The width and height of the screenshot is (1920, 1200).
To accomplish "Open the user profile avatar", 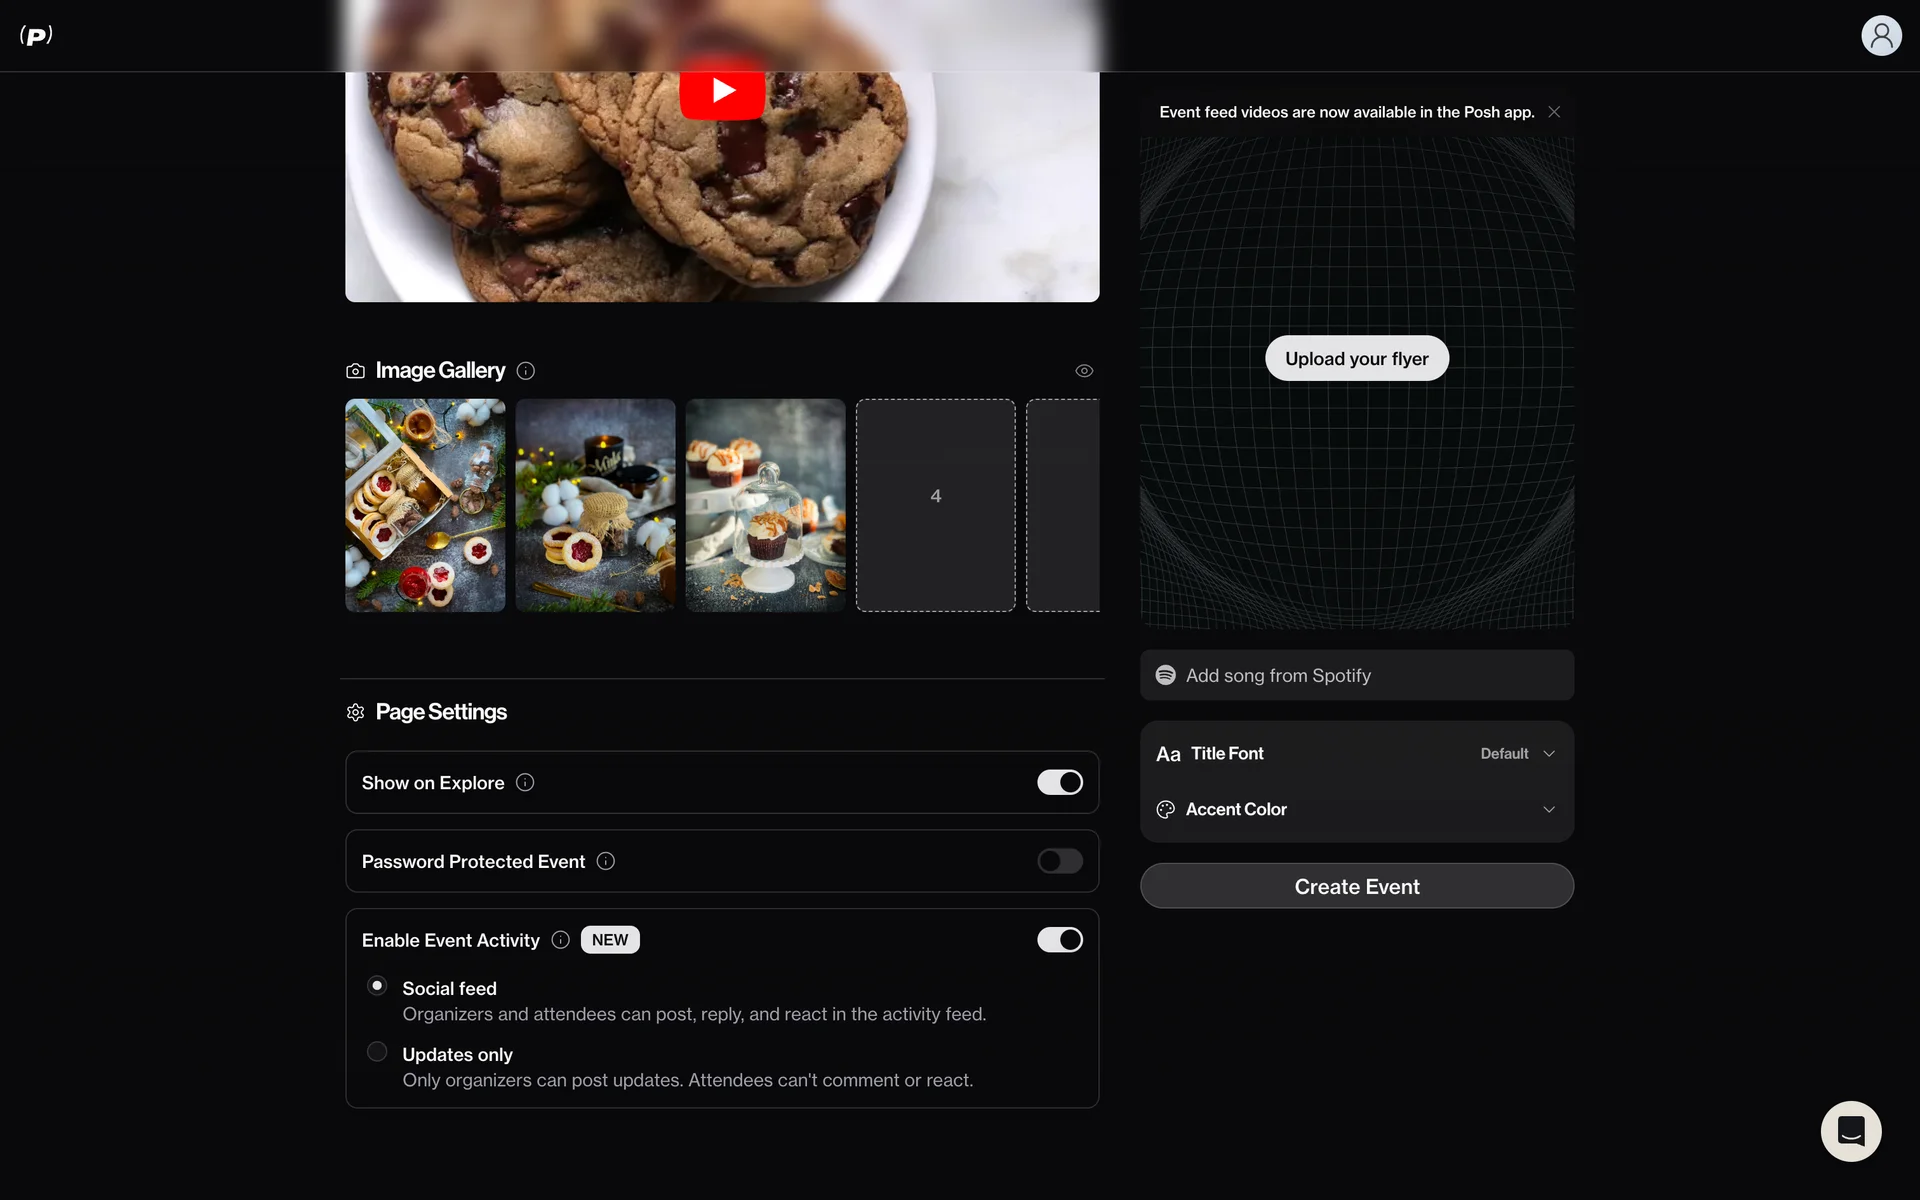I will click(1880, 36).
